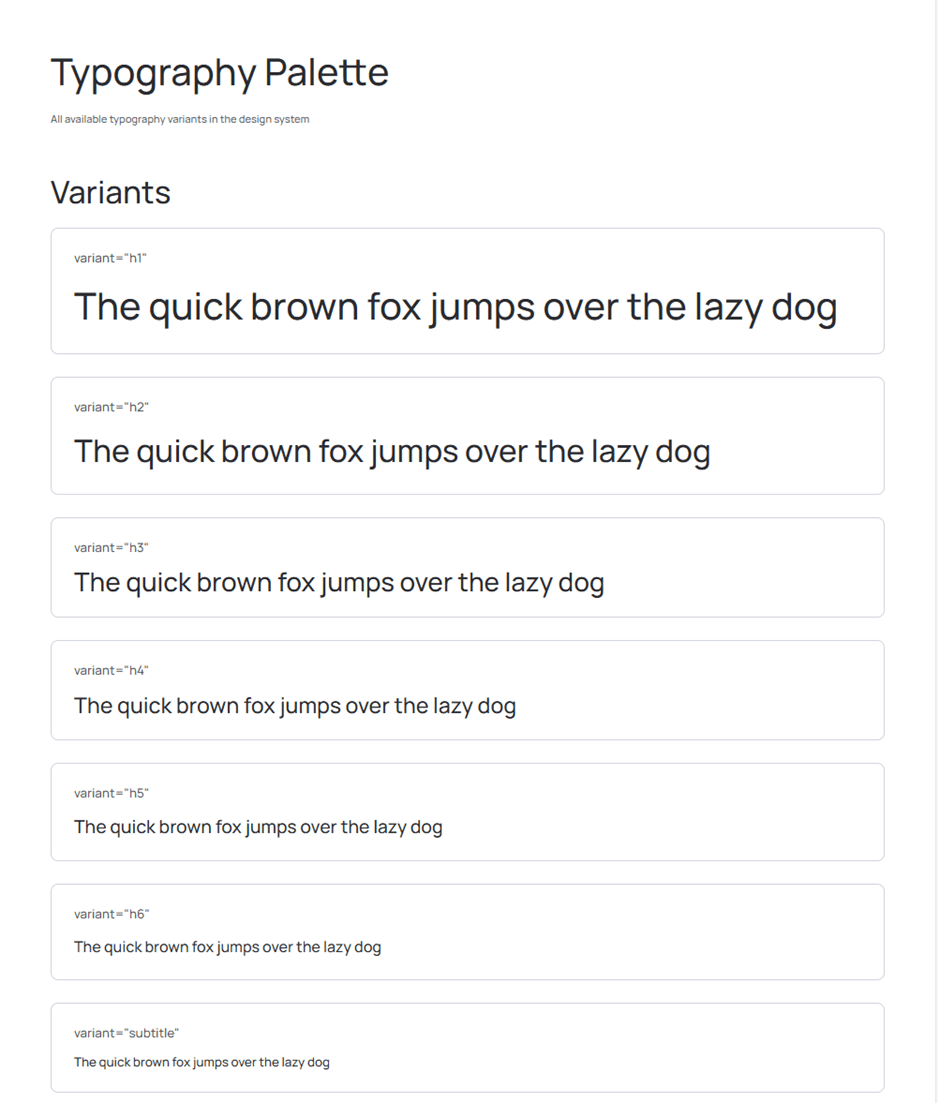Select the h4 sample sentence text
940x1103 pixels.
[x=295, y=706]
